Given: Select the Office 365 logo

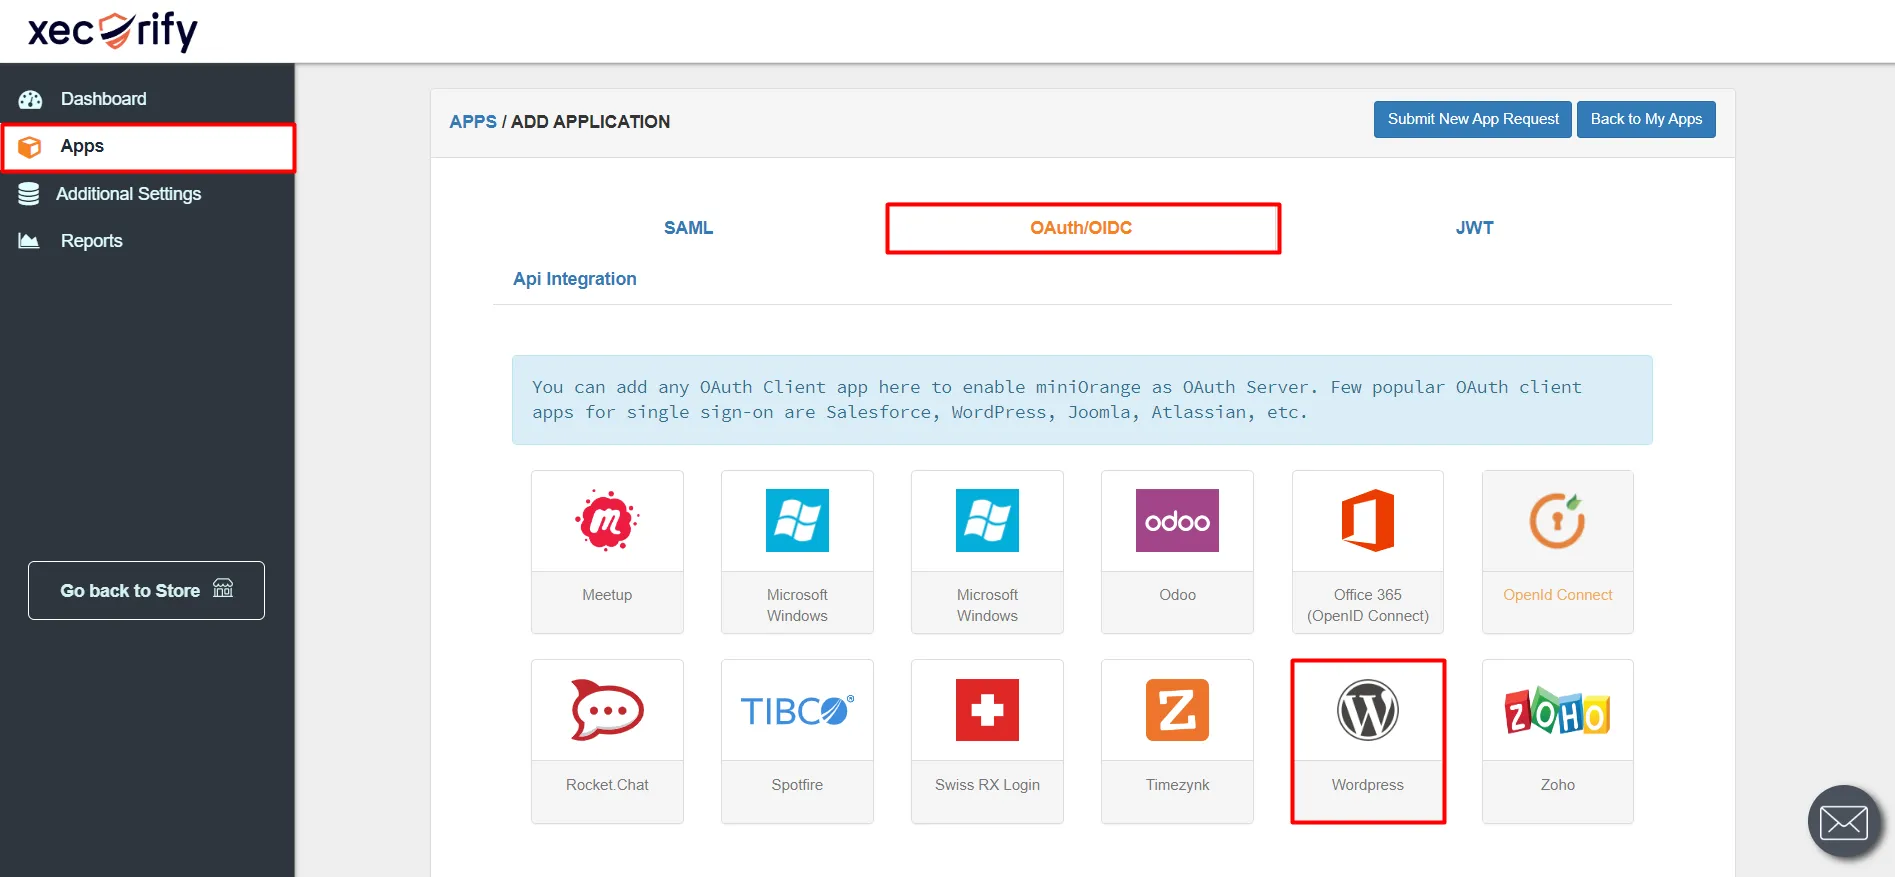Looking at the screenshot, I should coord(1367,520).
